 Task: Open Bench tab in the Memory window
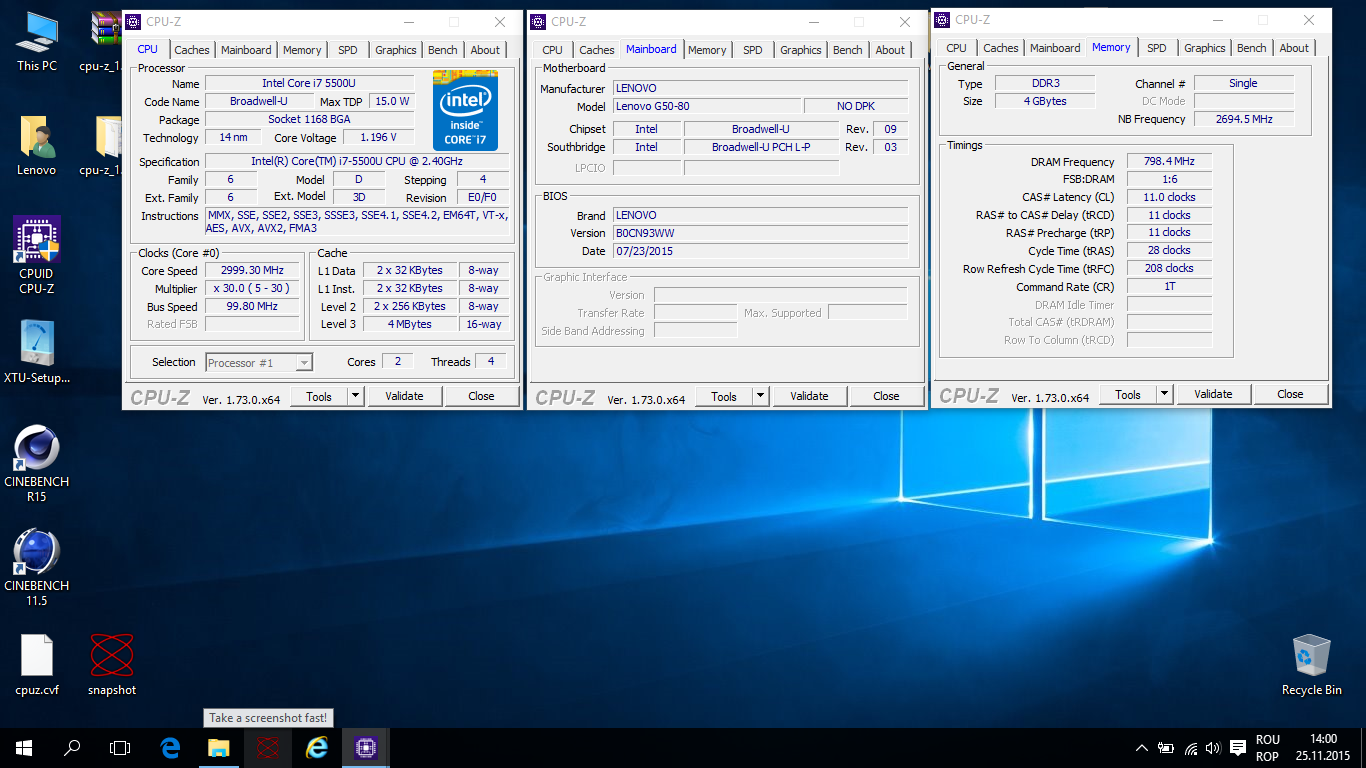[1252, 48]
